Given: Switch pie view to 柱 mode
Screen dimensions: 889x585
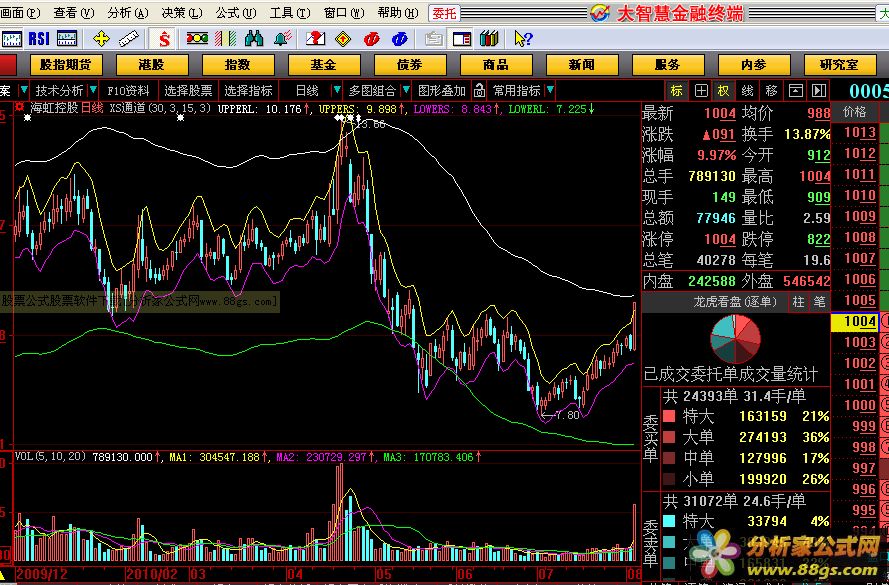Looking at the screenshot, I should [799, 302].
